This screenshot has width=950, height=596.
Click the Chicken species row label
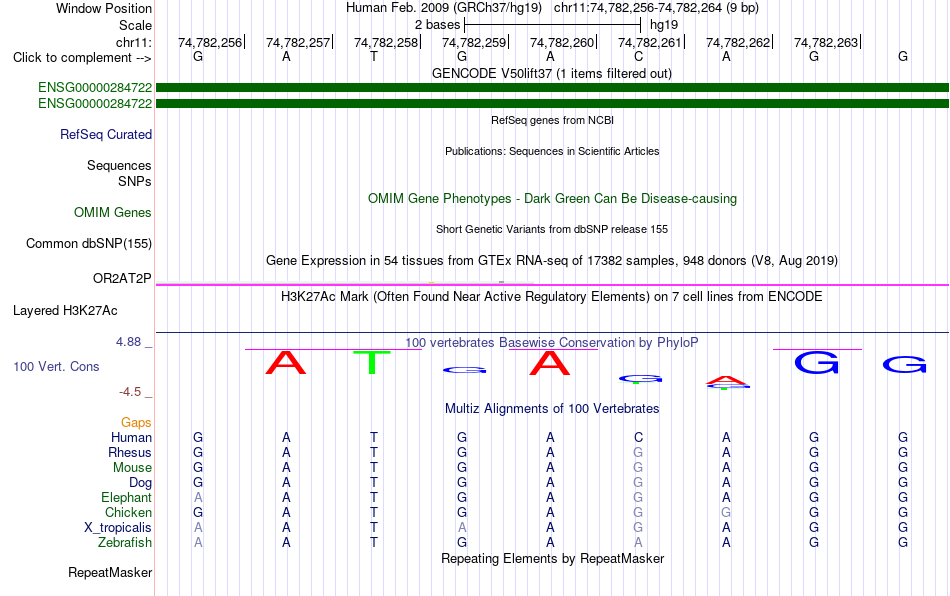click(128, 512)
